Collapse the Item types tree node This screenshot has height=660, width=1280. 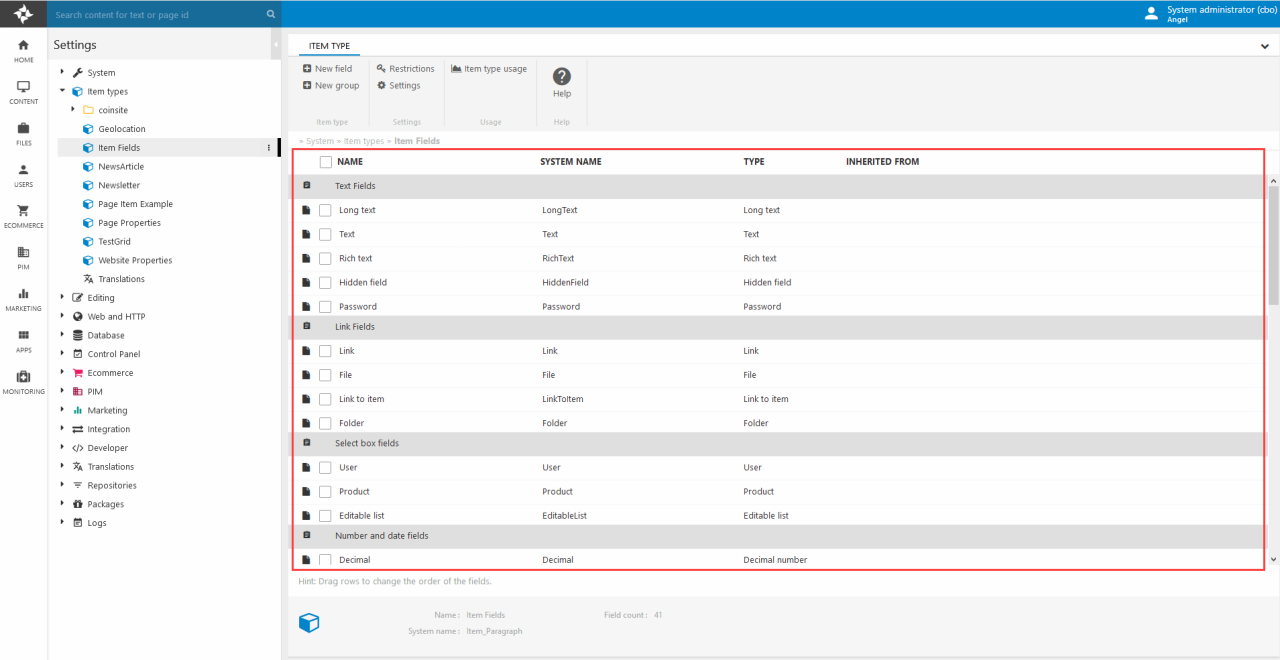pos(62,91)
